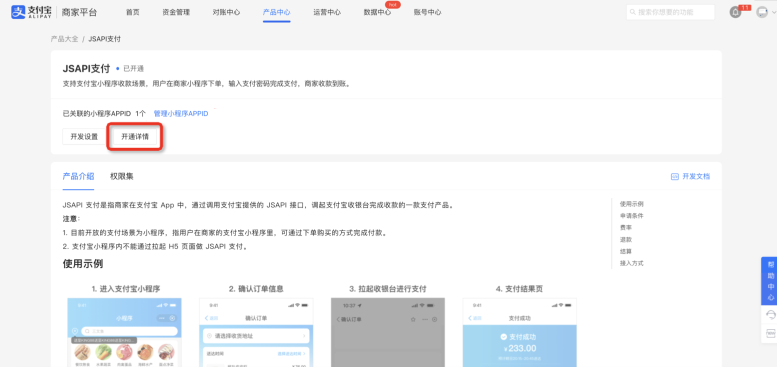Click the 商家平台 title text
The width and height of the screenshot is (777, 367).
pyautogui.click(x=79, y=12)
